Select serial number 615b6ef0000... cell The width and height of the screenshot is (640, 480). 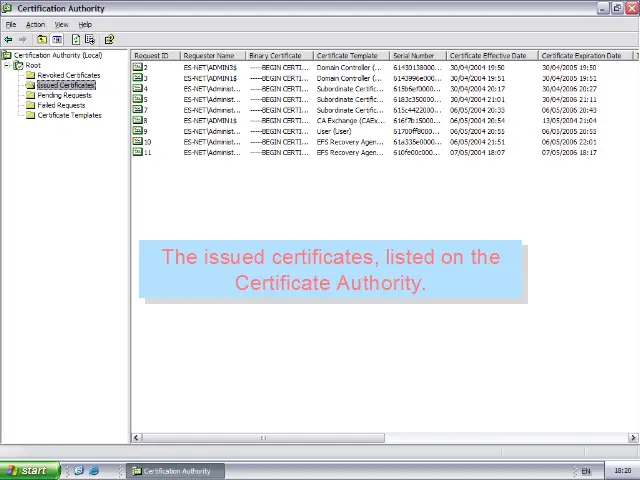tap(417, 89)
